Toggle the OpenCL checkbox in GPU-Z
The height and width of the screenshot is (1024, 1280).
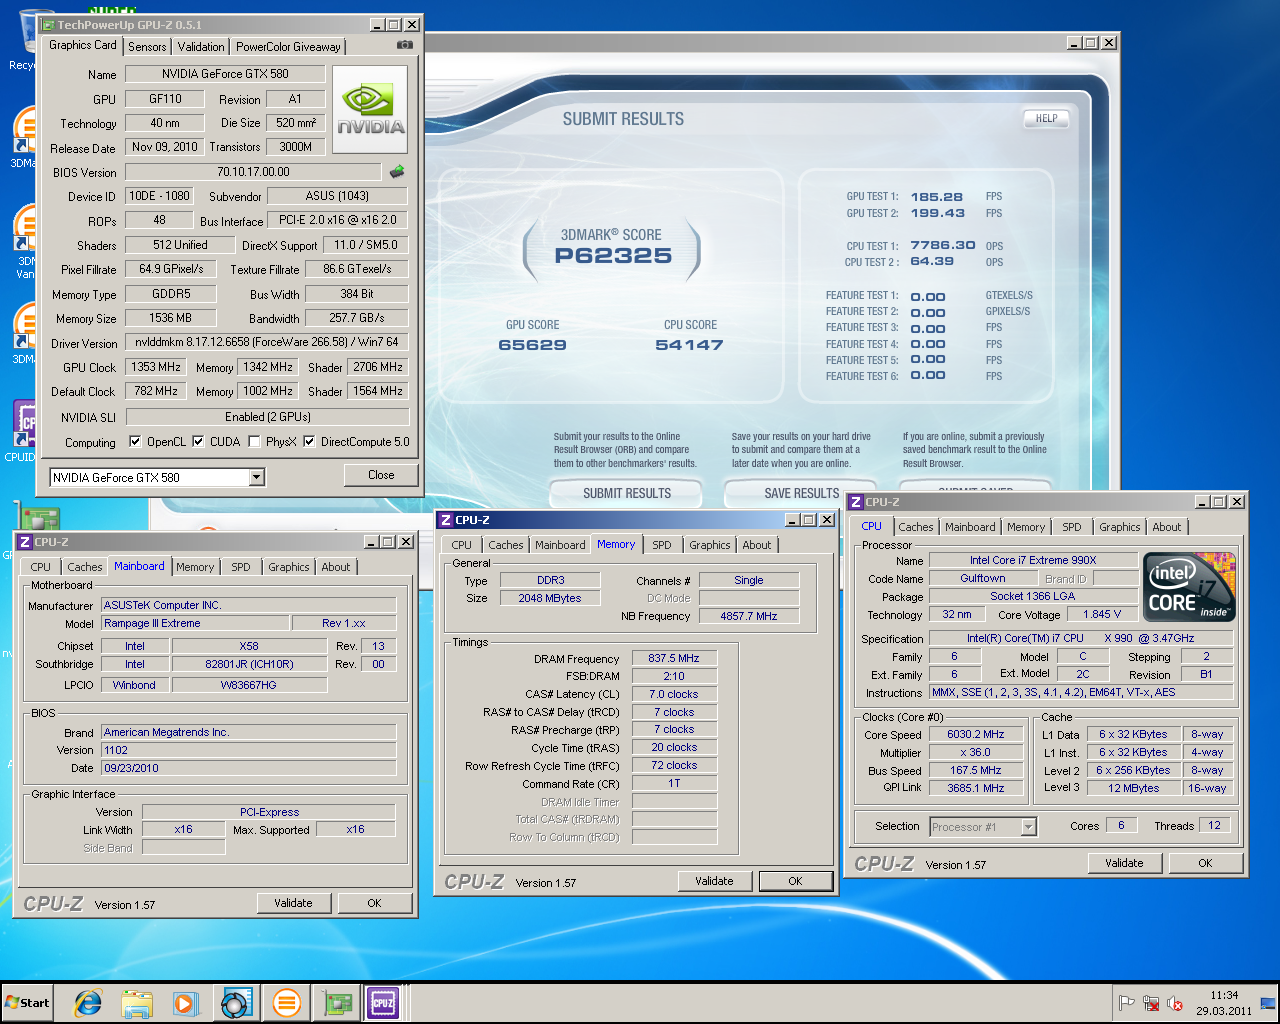135,441
